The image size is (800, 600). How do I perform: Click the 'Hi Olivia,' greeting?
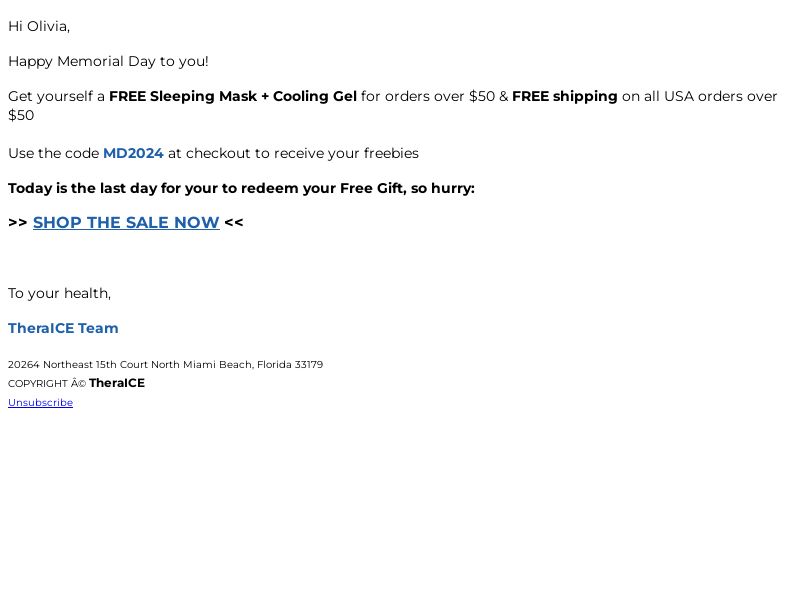click(39, 27)
